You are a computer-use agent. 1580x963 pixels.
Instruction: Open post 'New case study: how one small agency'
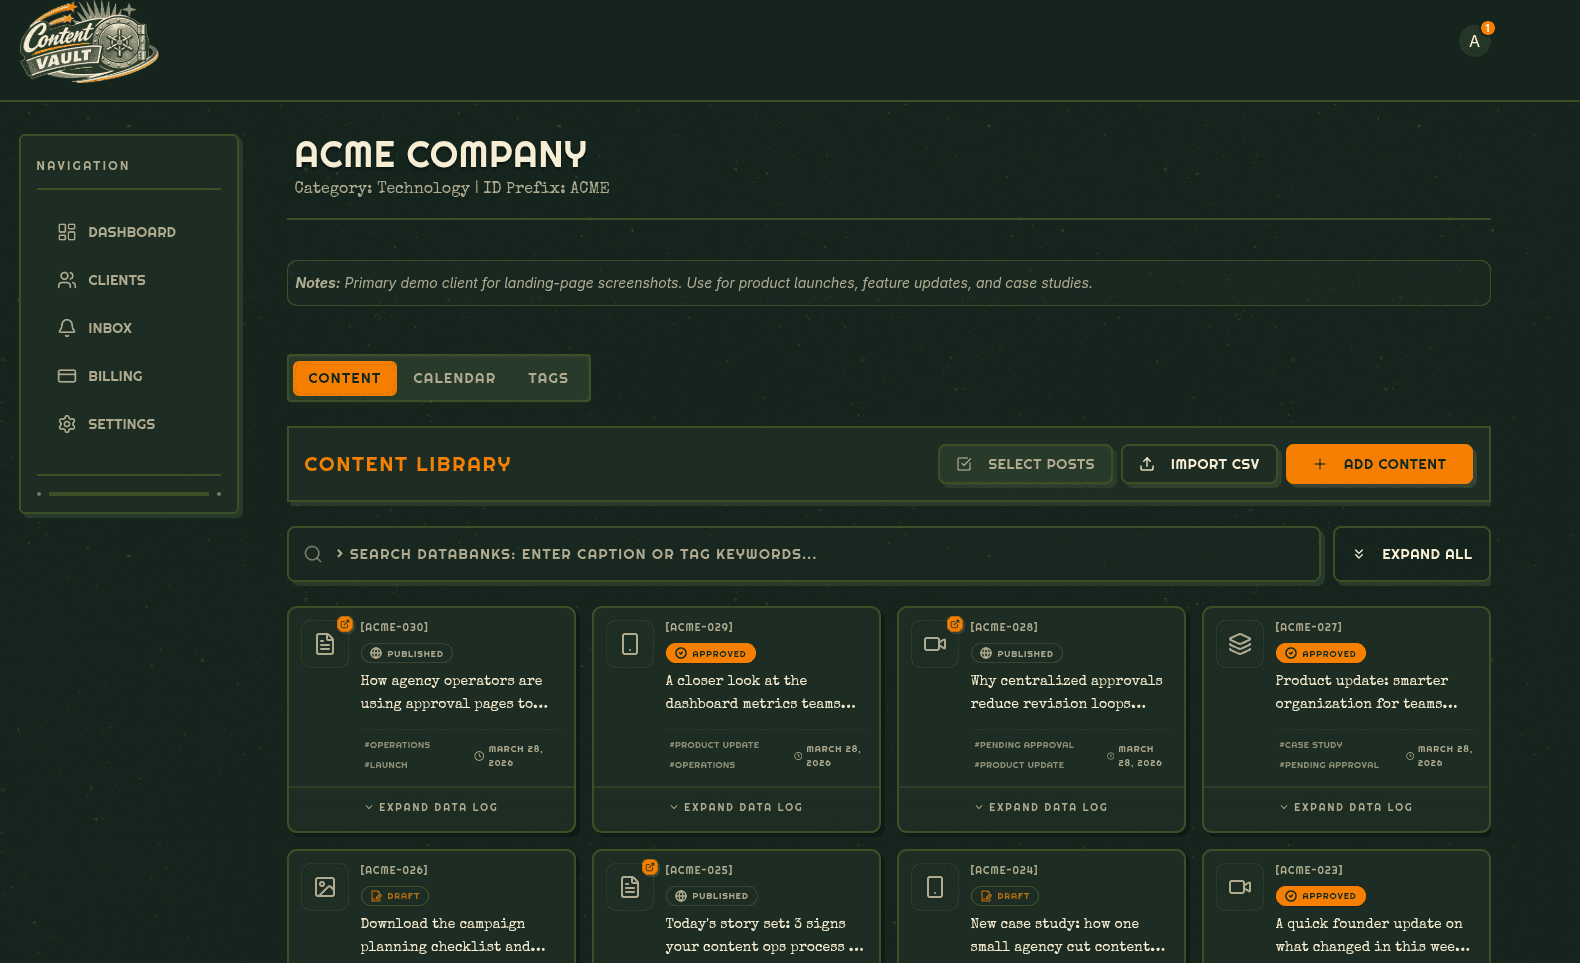pyautogui.click(x=1068, y=935)
